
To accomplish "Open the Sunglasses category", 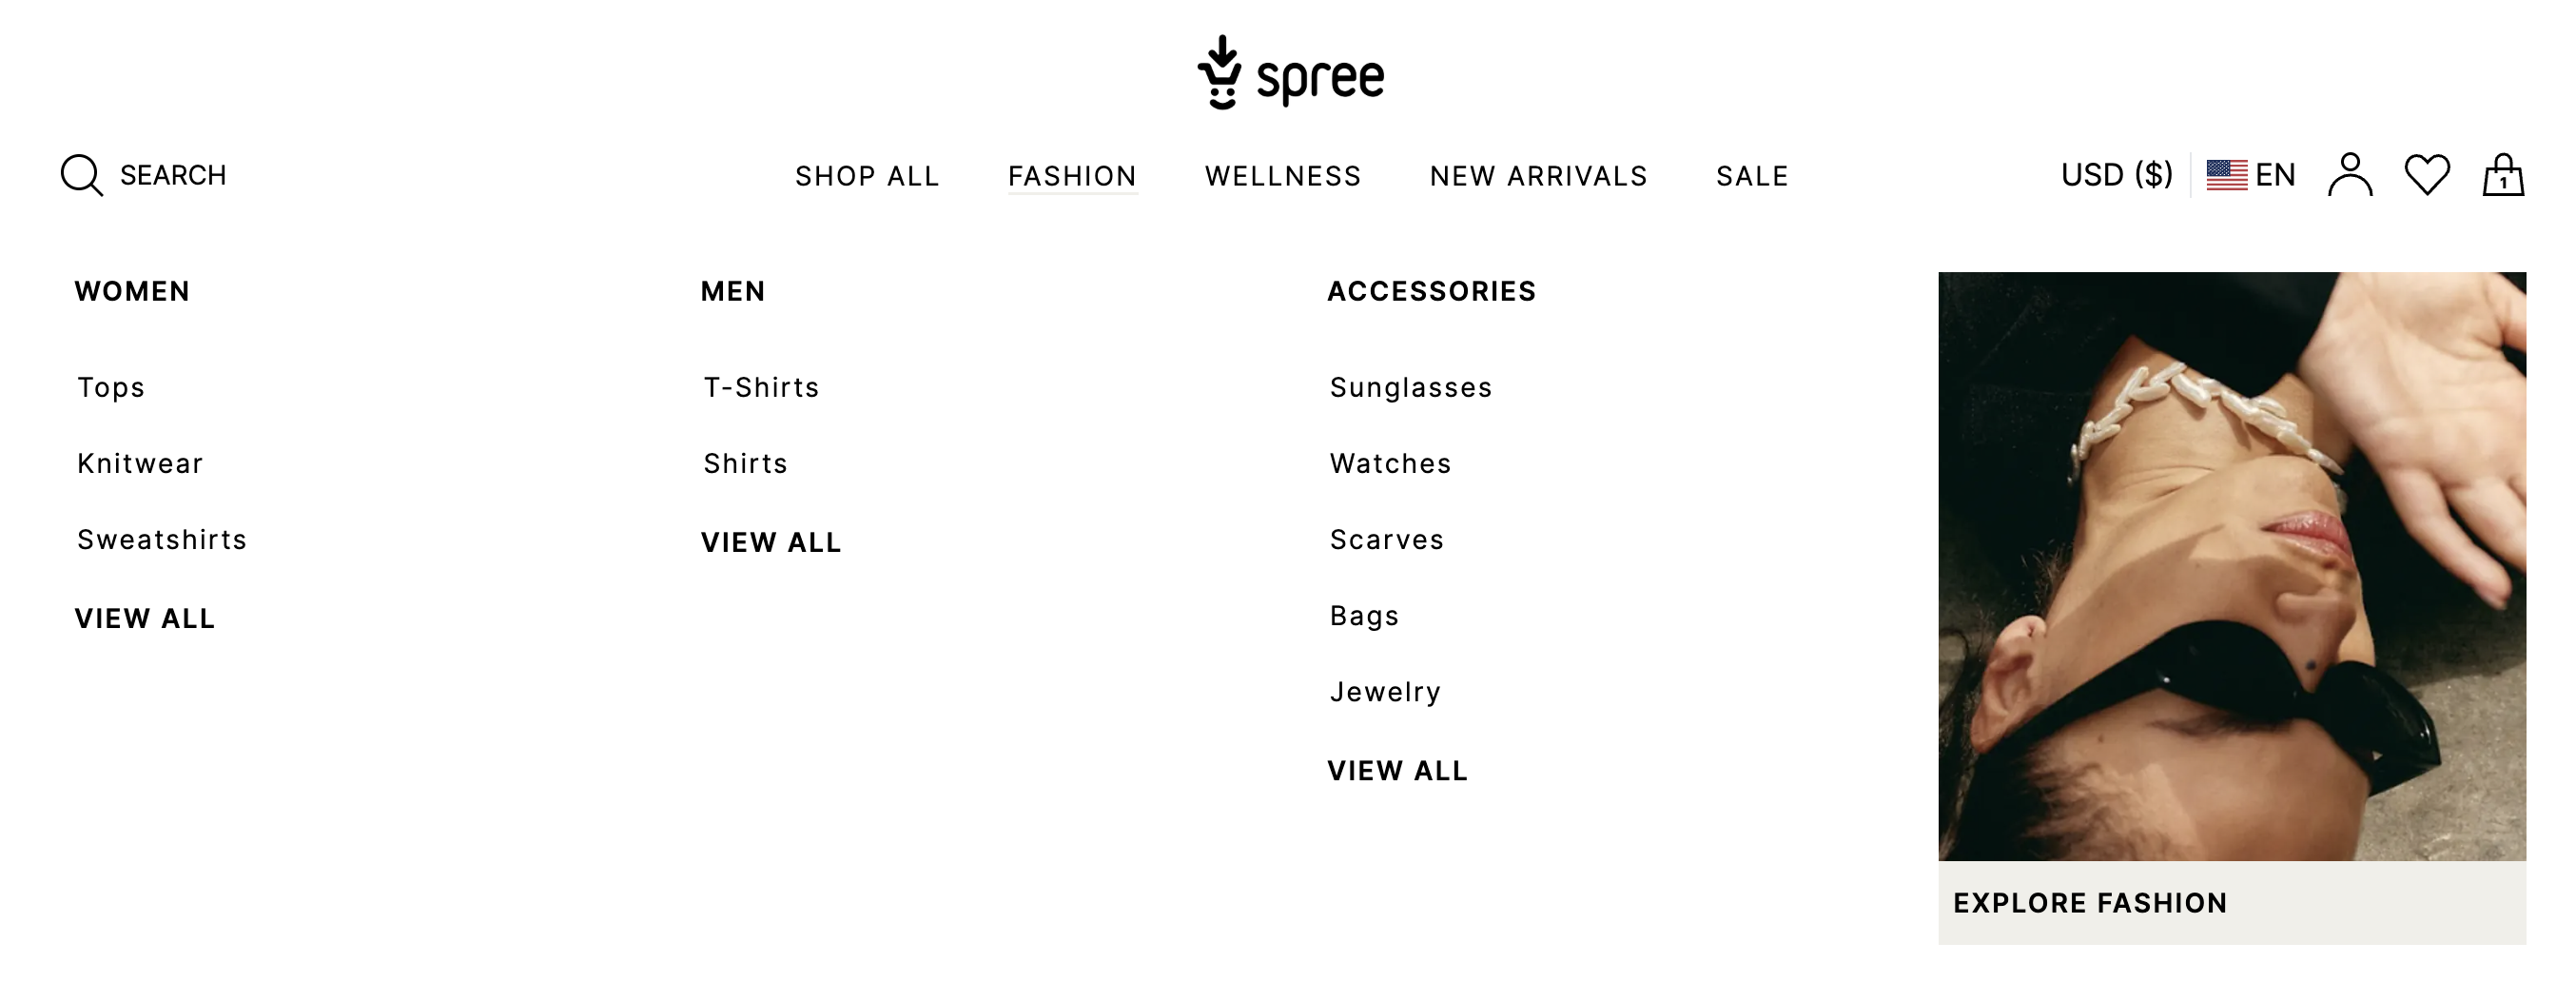I will 1411,387.
